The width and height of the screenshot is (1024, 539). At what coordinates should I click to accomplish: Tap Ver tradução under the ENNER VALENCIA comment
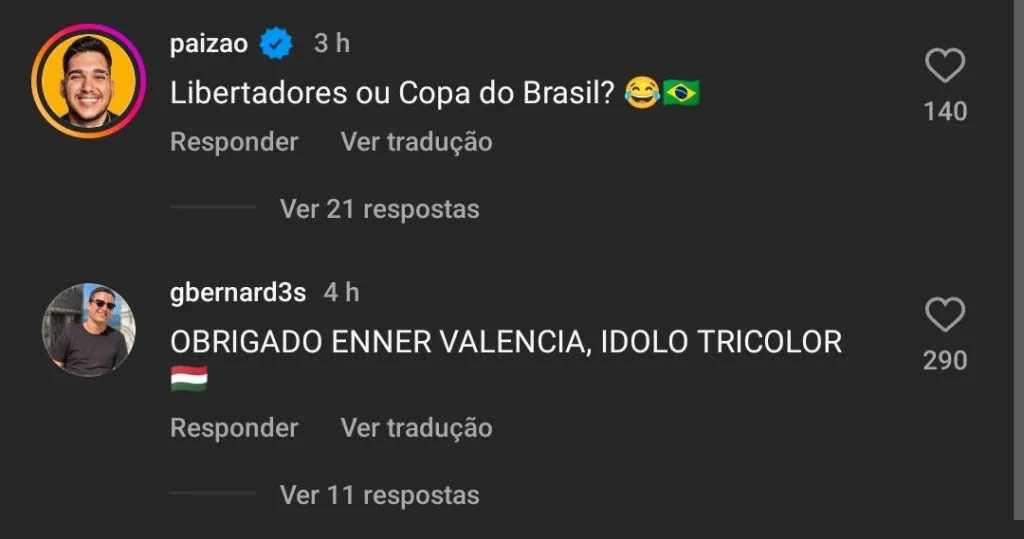click(x=416, y=428)
